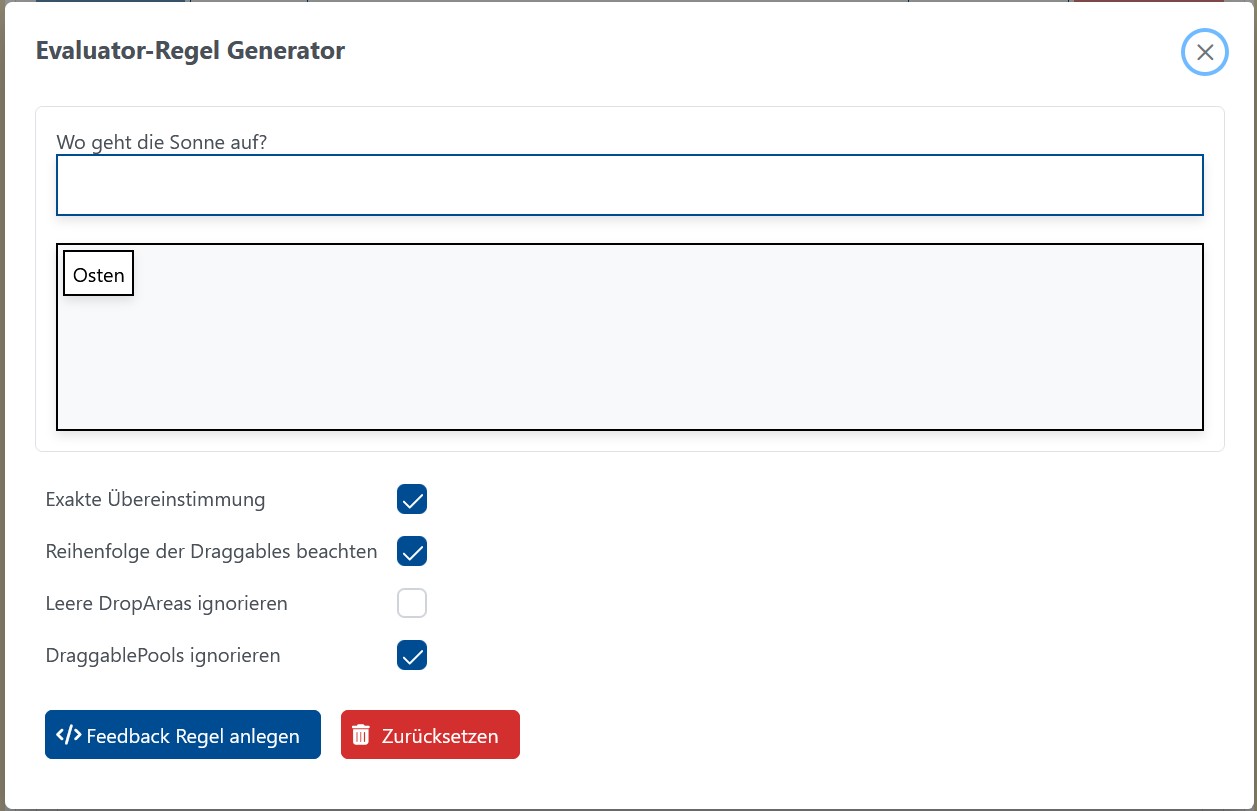Click the red Zurücksetzen button

(x=430, y=735)
